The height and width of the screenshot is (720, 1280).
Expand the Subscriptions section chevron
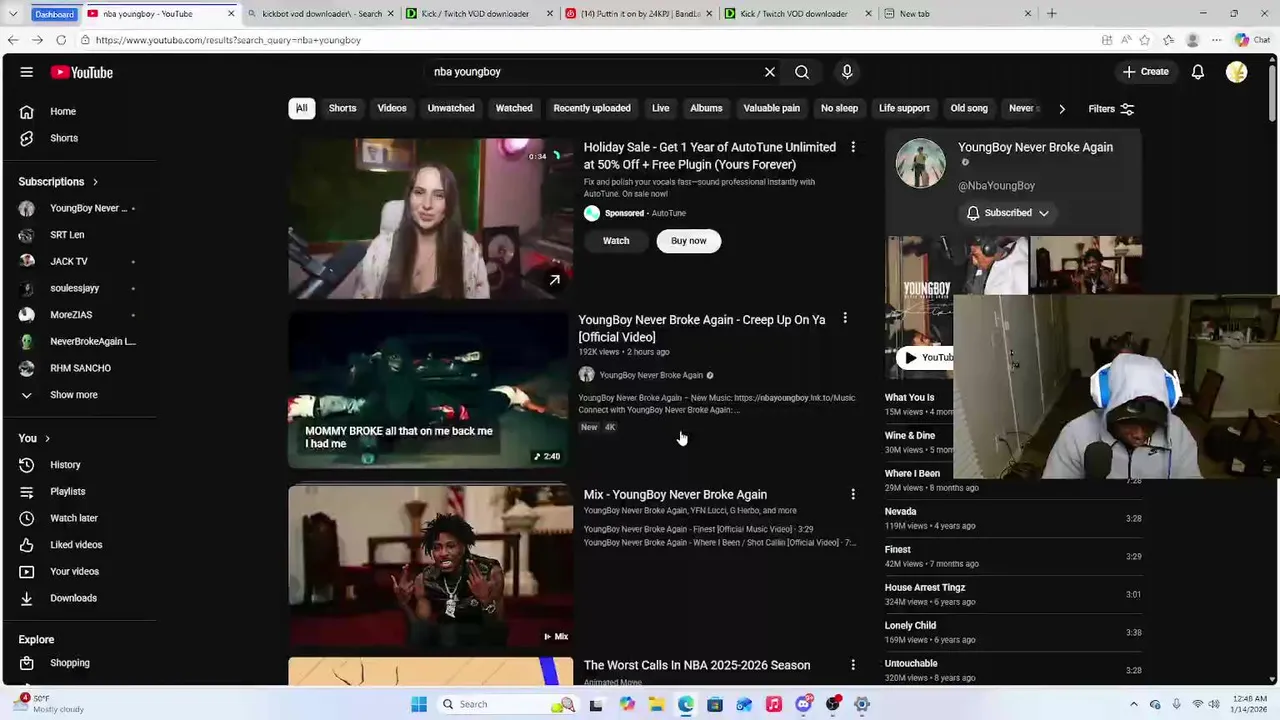point(95,182)
